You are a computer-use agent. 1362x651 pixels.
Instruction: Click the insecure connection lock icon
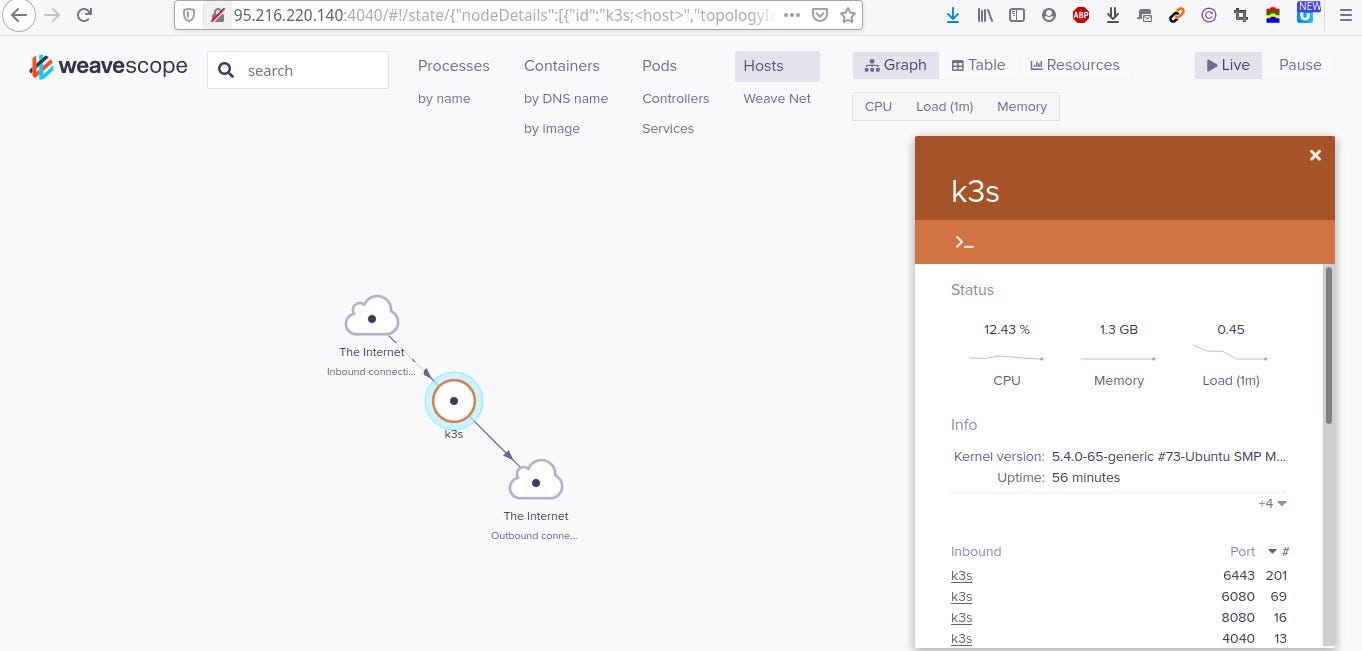(x=218, y=15)
